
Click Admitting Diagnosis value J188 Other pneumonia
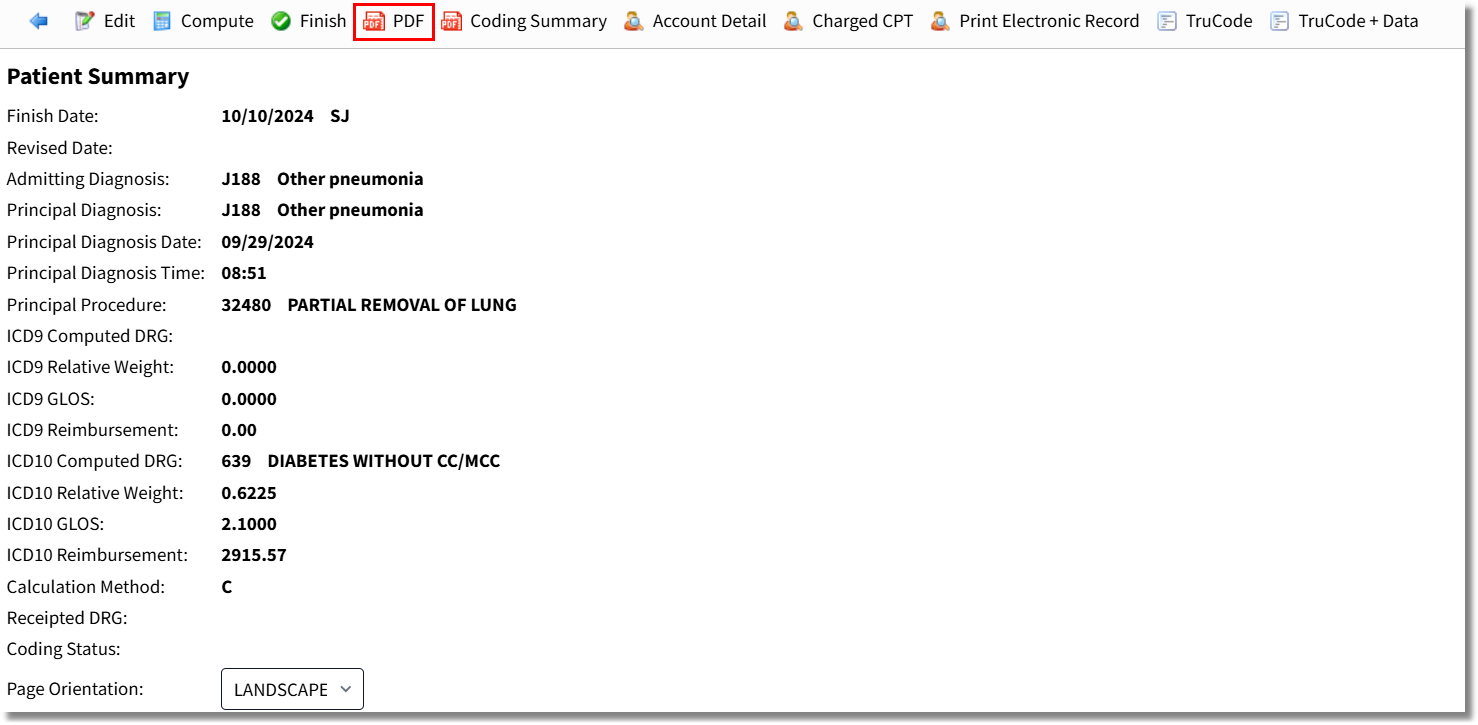322,179
